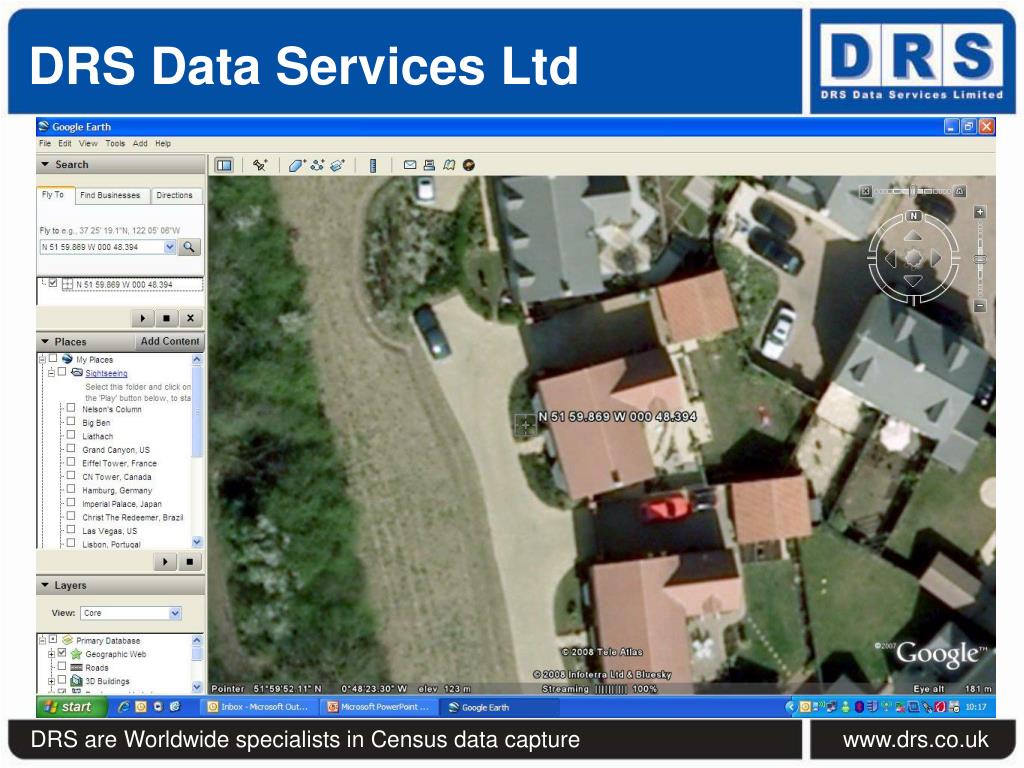Click the email envelope icon
The height and width of the screenshot is (768, 1024).
tap(409, 165)
